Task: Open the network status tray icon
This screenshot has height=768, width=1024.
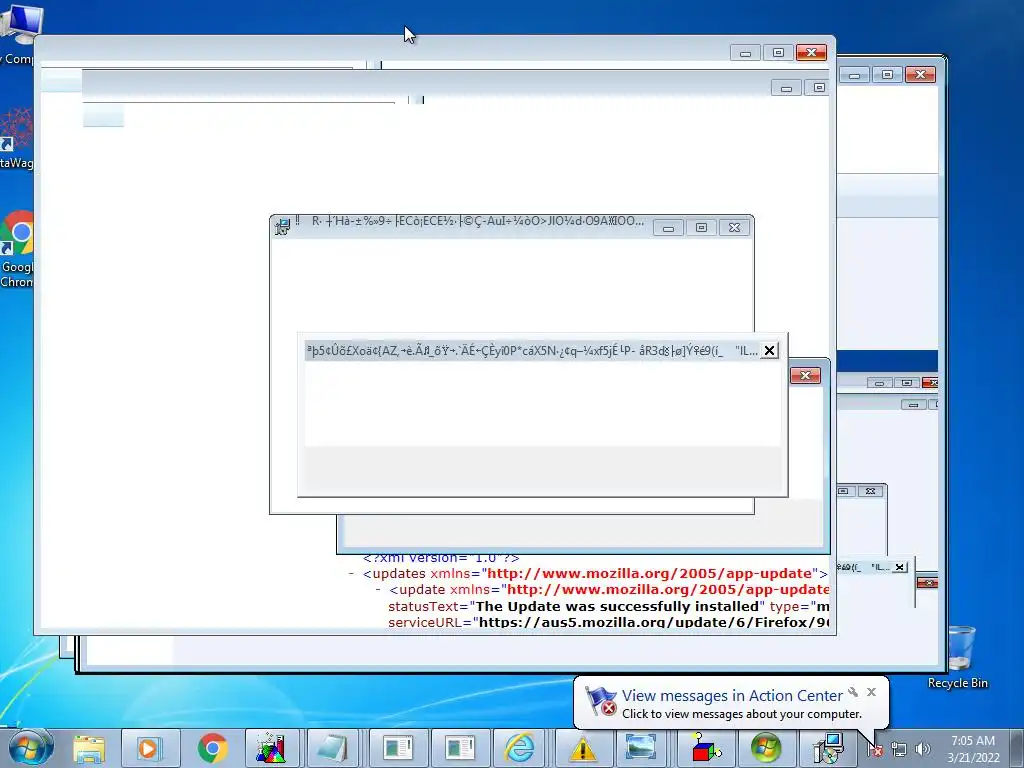Action: 899,750
